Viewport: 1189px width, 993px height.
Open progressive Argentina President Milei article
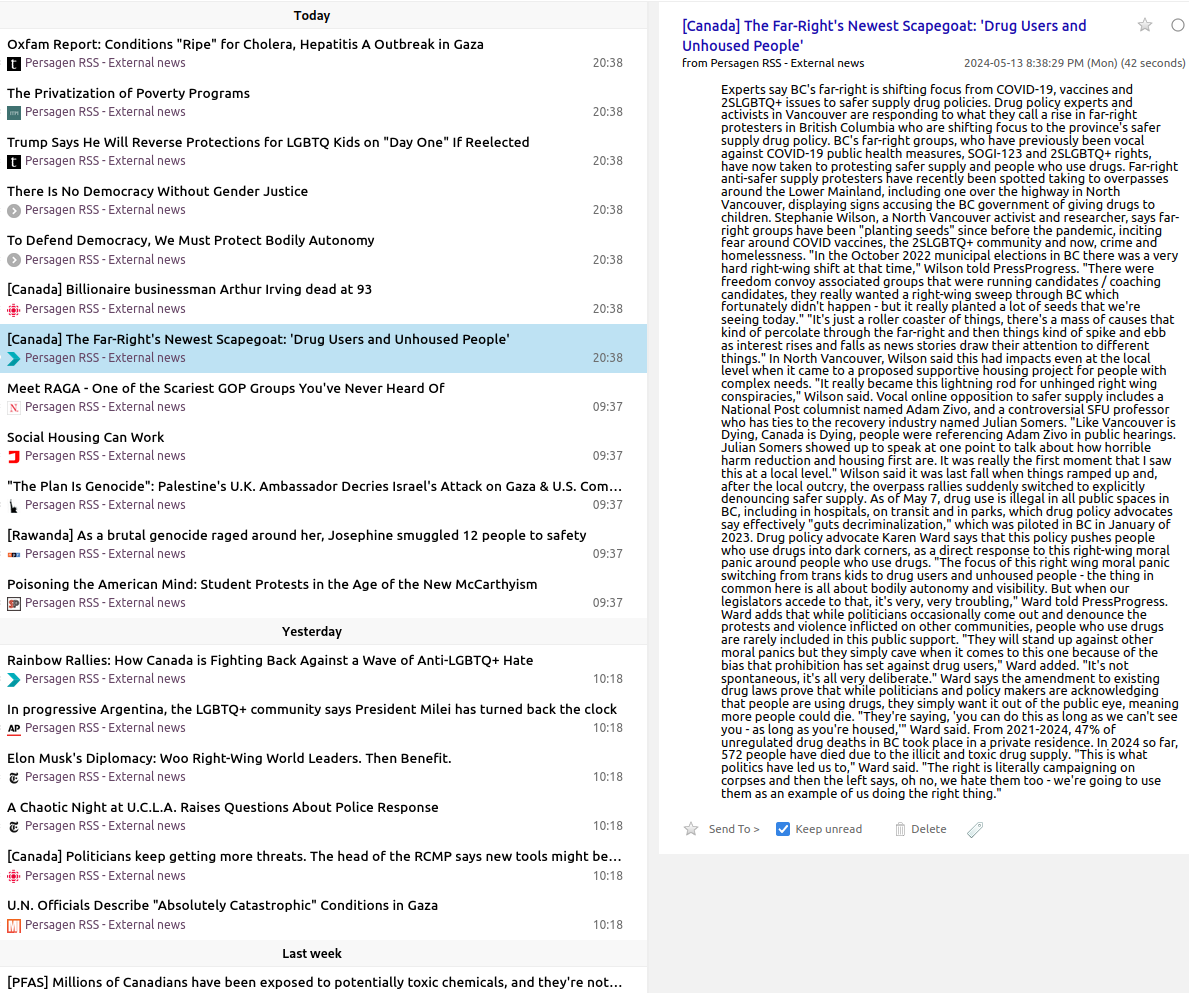click(x=323, y=719)
